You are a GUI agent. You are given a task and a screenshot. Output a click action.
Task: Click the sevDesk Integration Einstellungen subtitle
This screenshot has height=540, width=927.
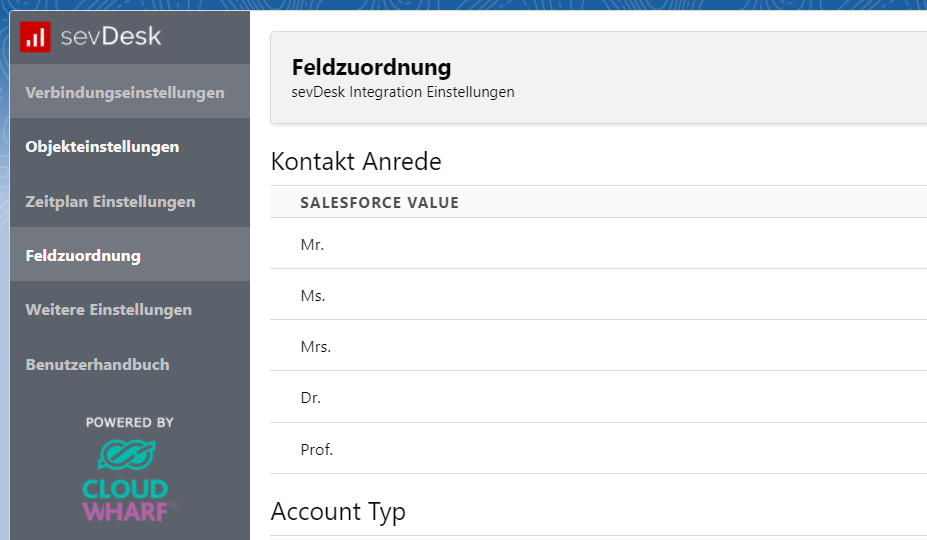pyautogui.click(x=403, y=92)
